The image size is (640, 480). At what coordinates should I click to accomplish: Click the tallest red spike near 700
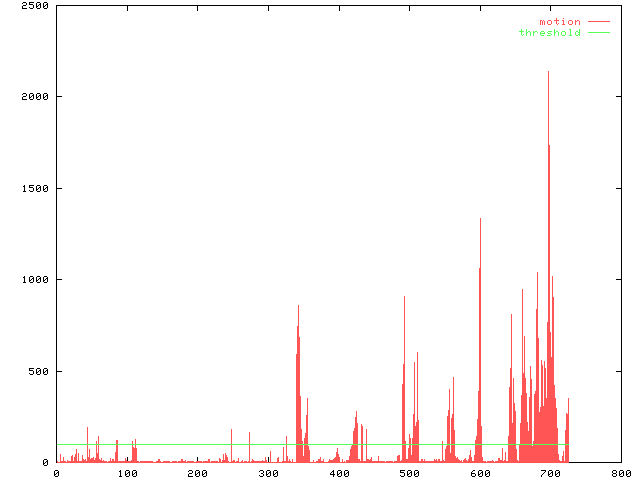[x=548, y=75]
